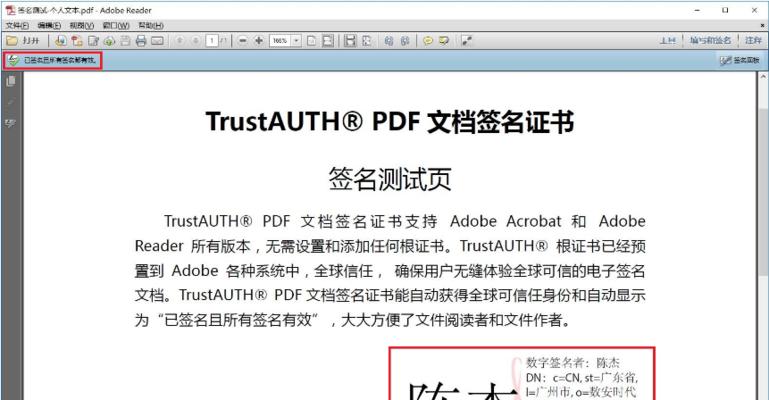Open the 视图(V) menu
Viewport: 769px width, 400px height.
(81, 25)
